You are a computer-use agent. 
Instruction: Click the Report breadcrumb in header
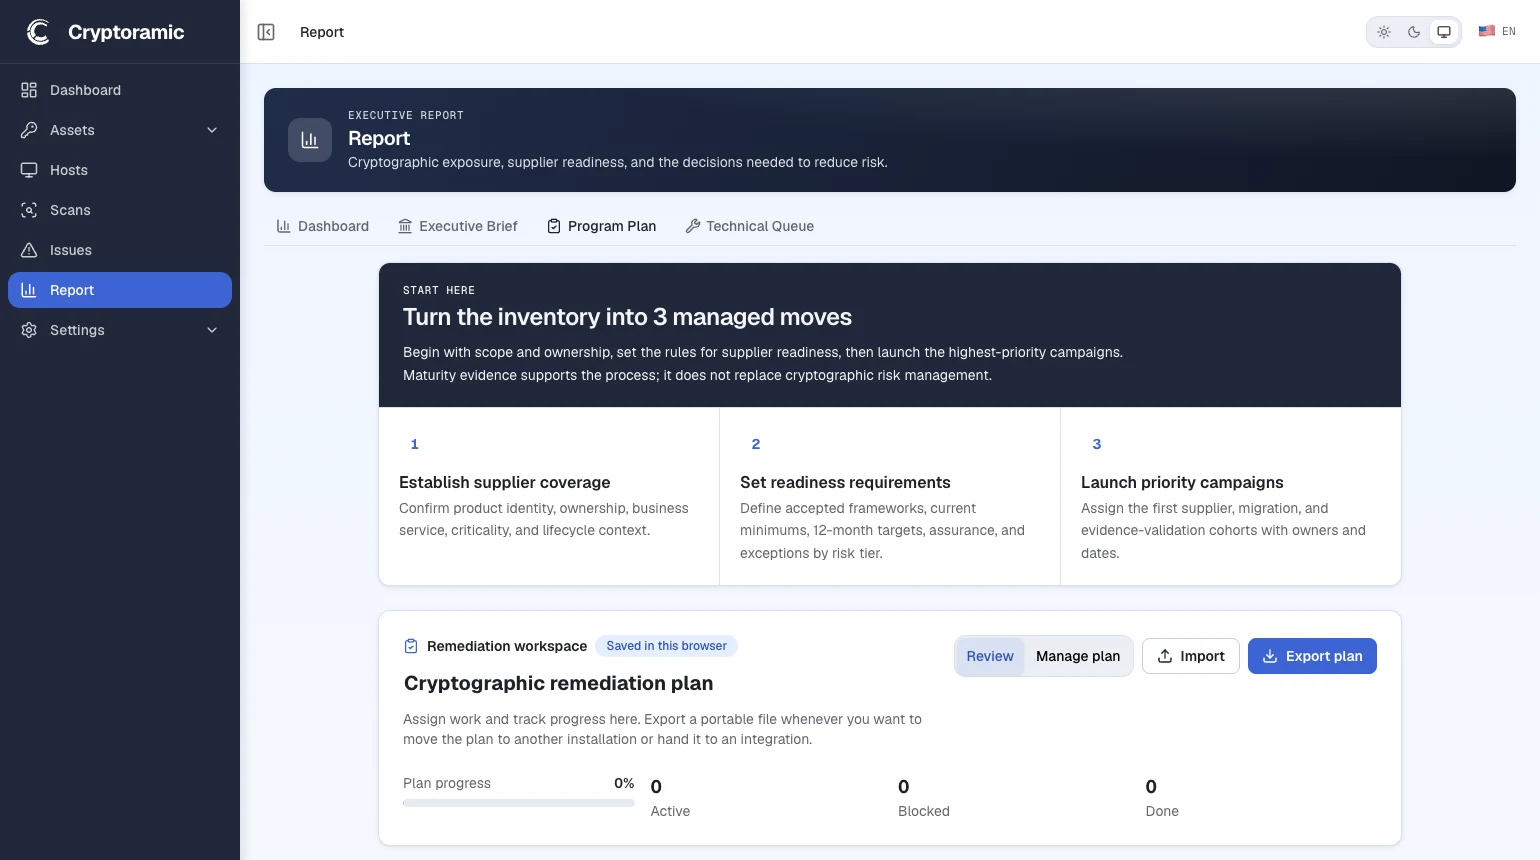coord(322,32)
